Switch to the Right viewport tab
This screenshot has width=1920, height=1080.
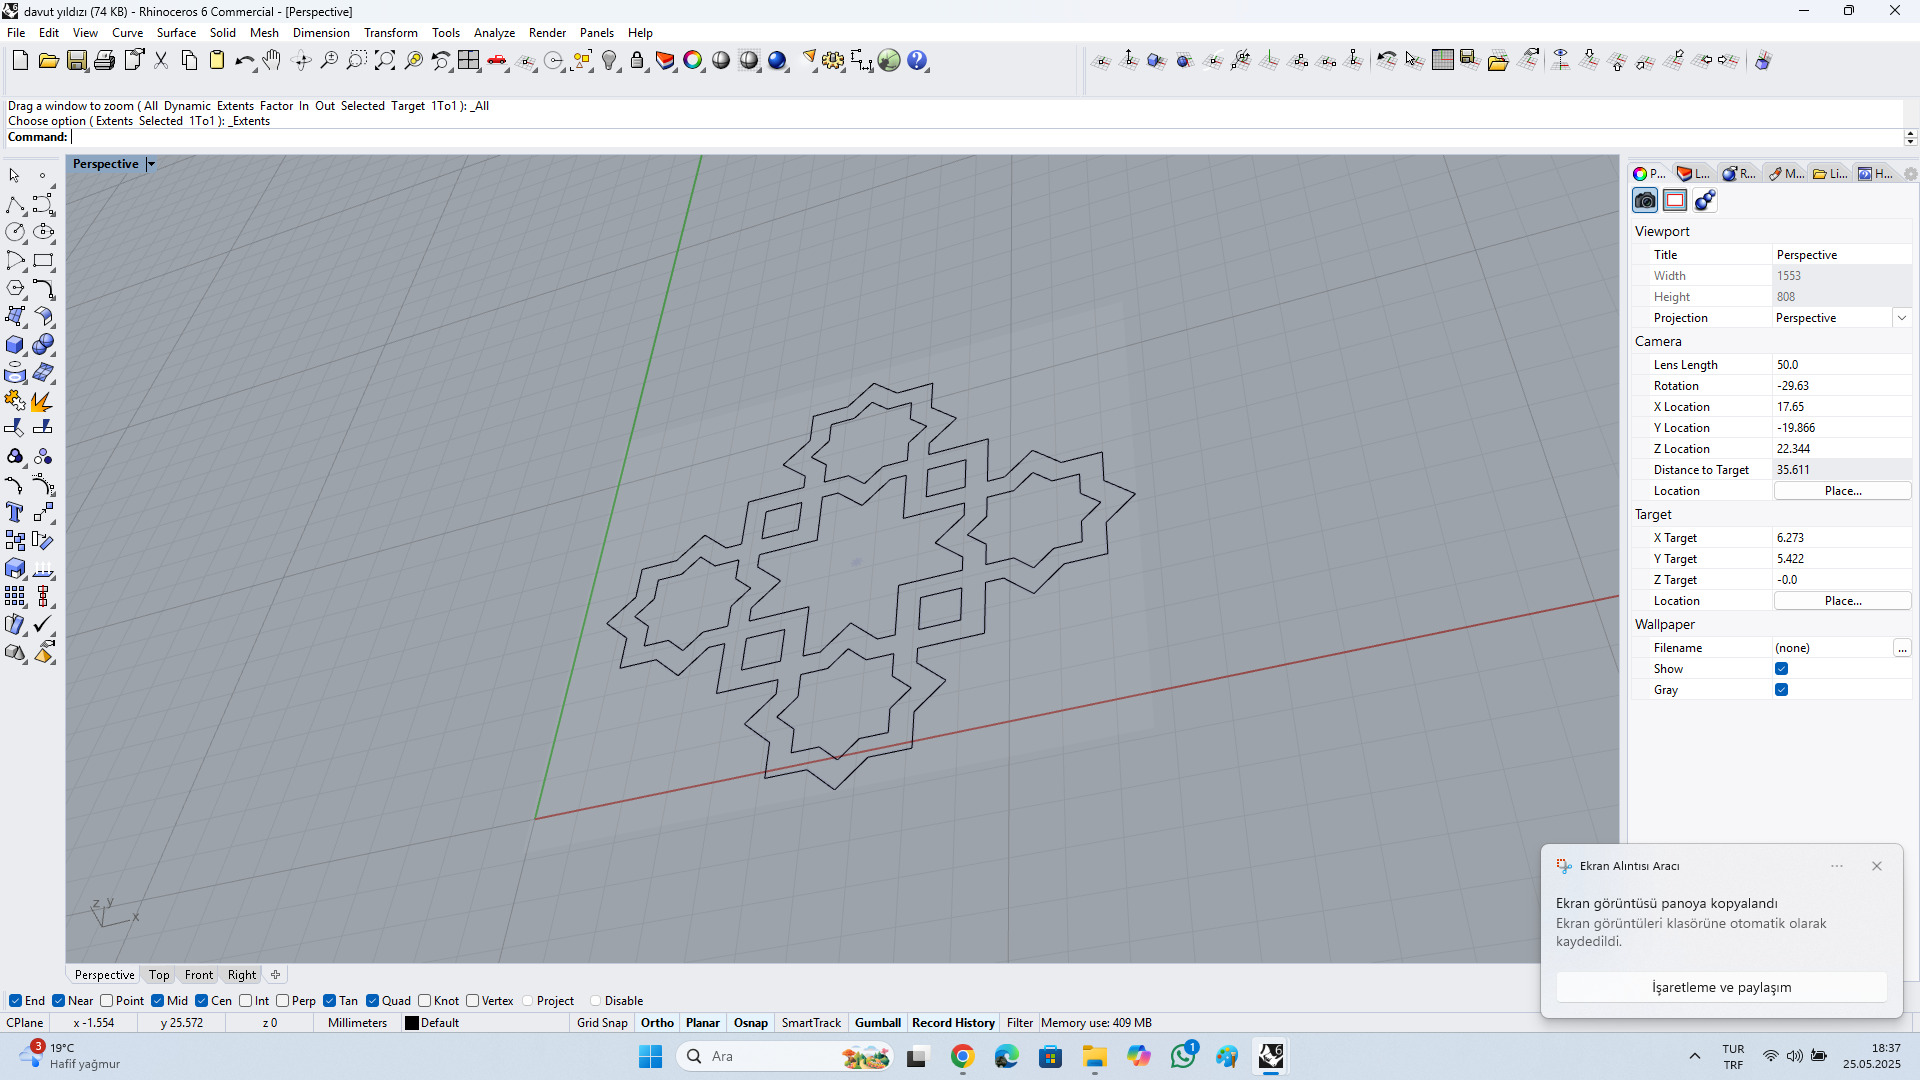click(241, 975)
